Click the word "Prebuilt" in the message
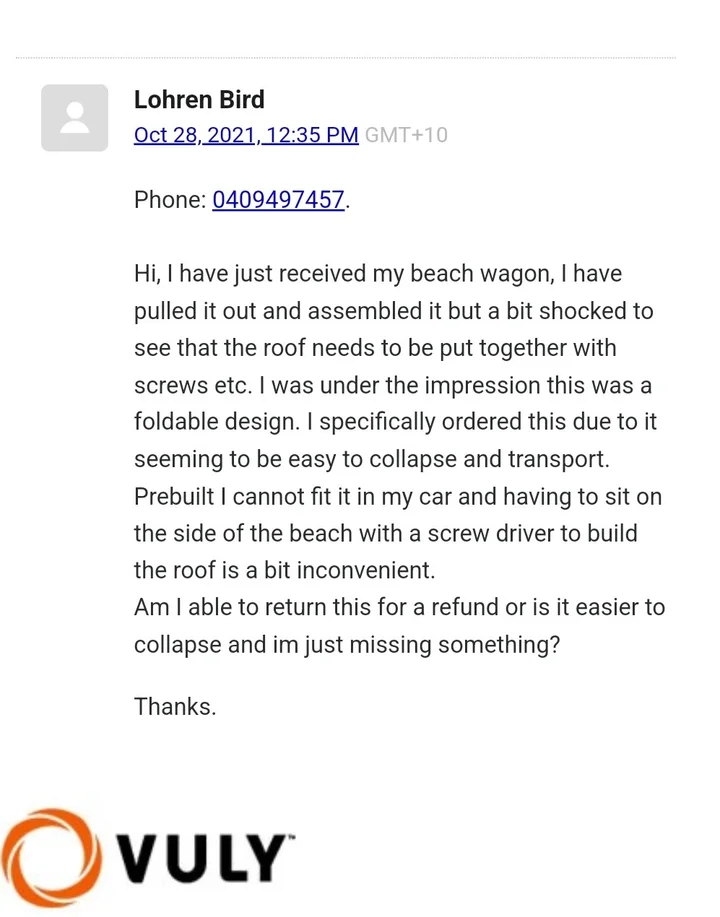720x917 pixels. tap(177, 496)
